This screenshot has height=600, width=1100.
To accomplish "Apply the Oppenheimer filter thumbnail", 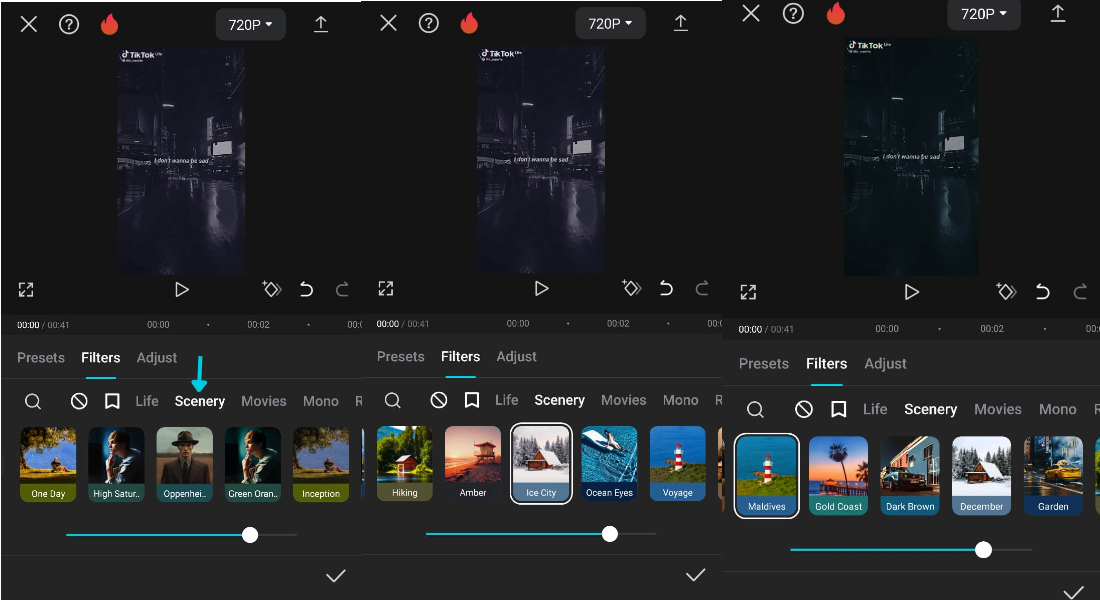I will (184, 463).
